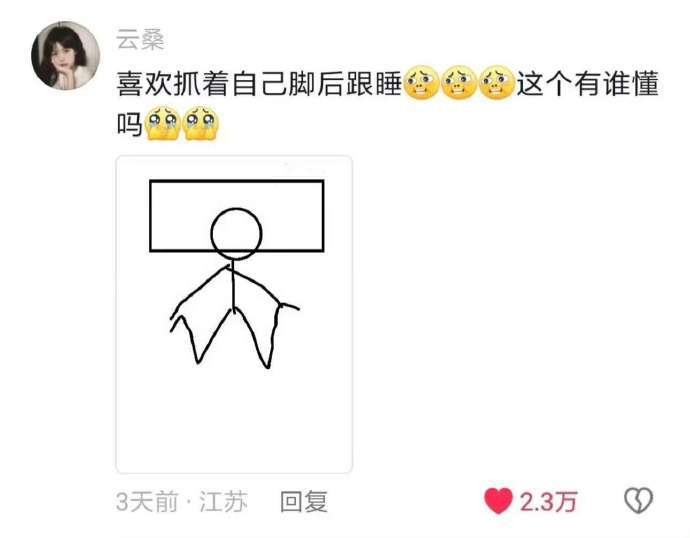Select the comment text 喜欢抓着自己脚后跟睡
The image size is (690, 538).
tap(259, 84)
